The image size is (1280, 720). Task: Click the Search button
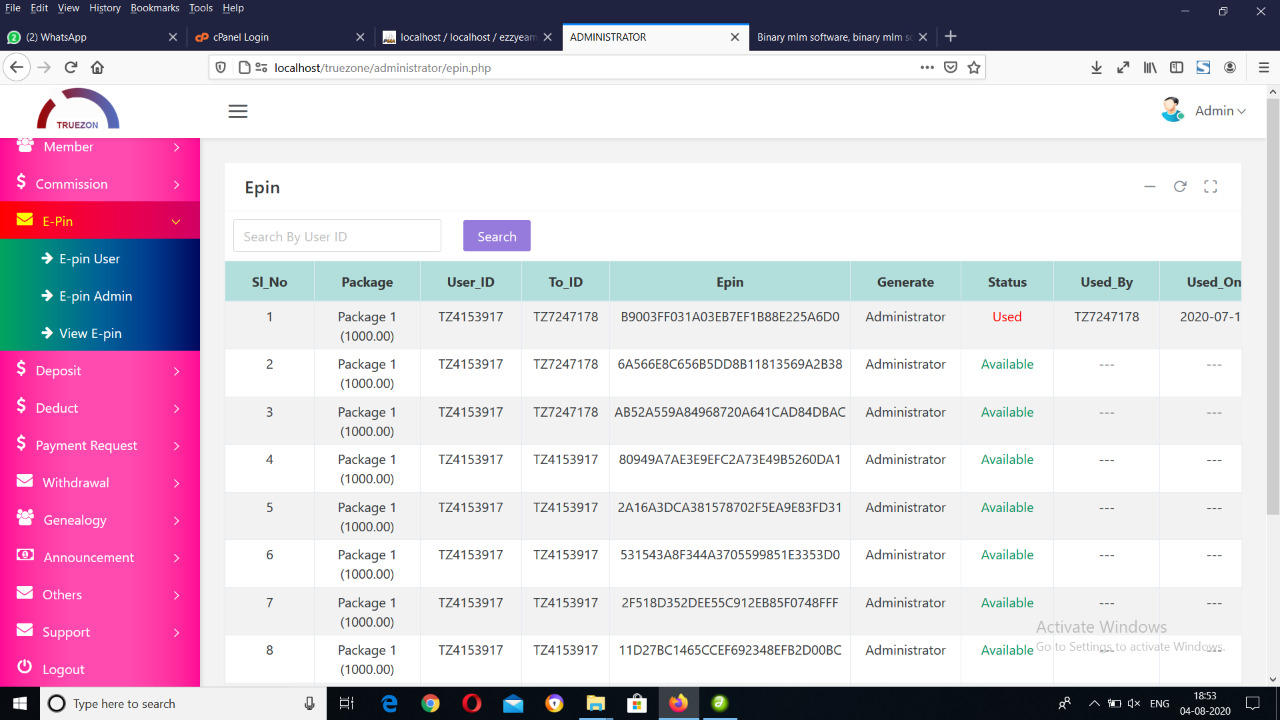[497, 236]
